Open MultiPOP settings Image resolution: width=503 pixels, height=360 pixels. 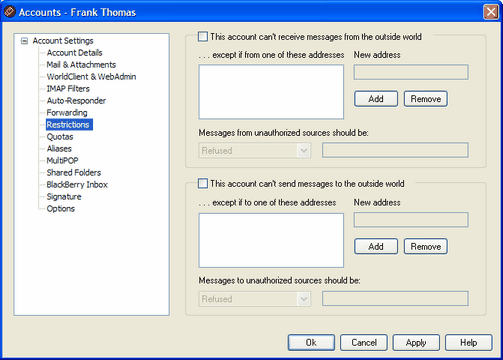click(x=62, y=161)
